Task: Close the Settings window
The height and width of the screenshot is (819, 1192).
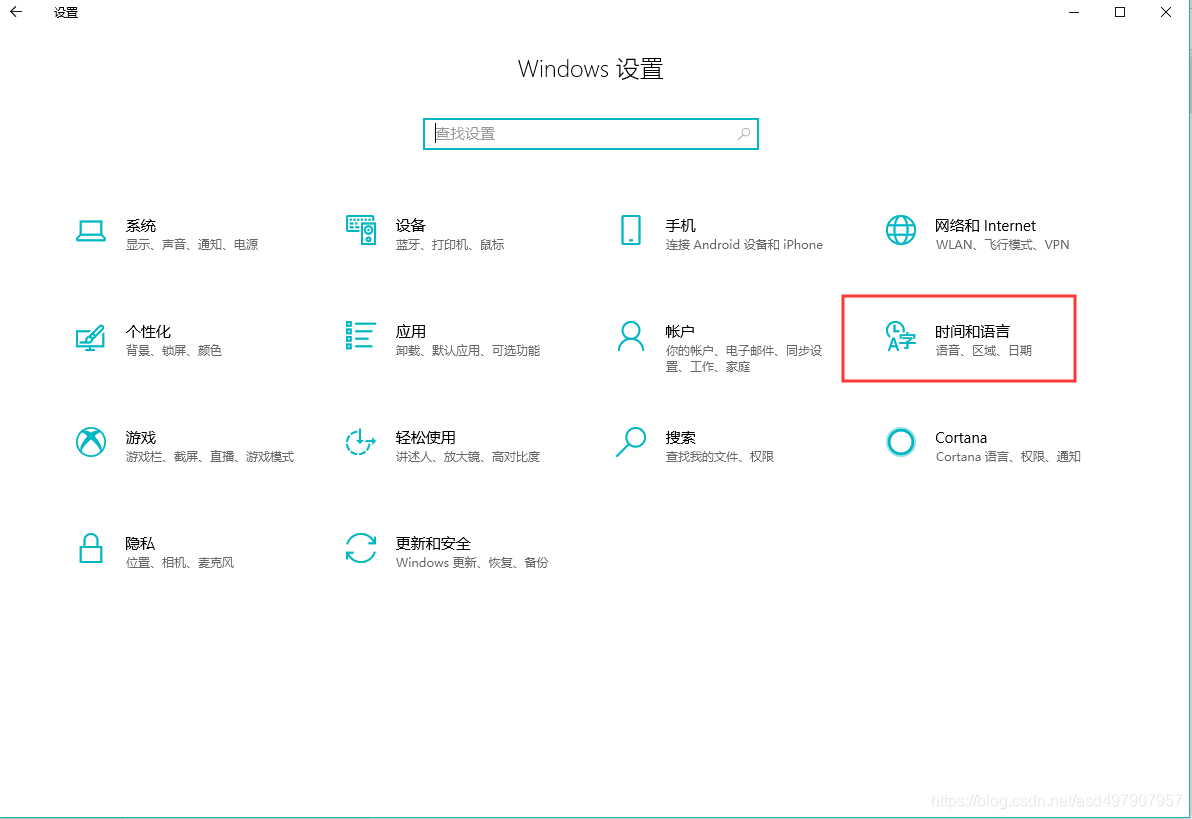Action: coord(1165,12)
